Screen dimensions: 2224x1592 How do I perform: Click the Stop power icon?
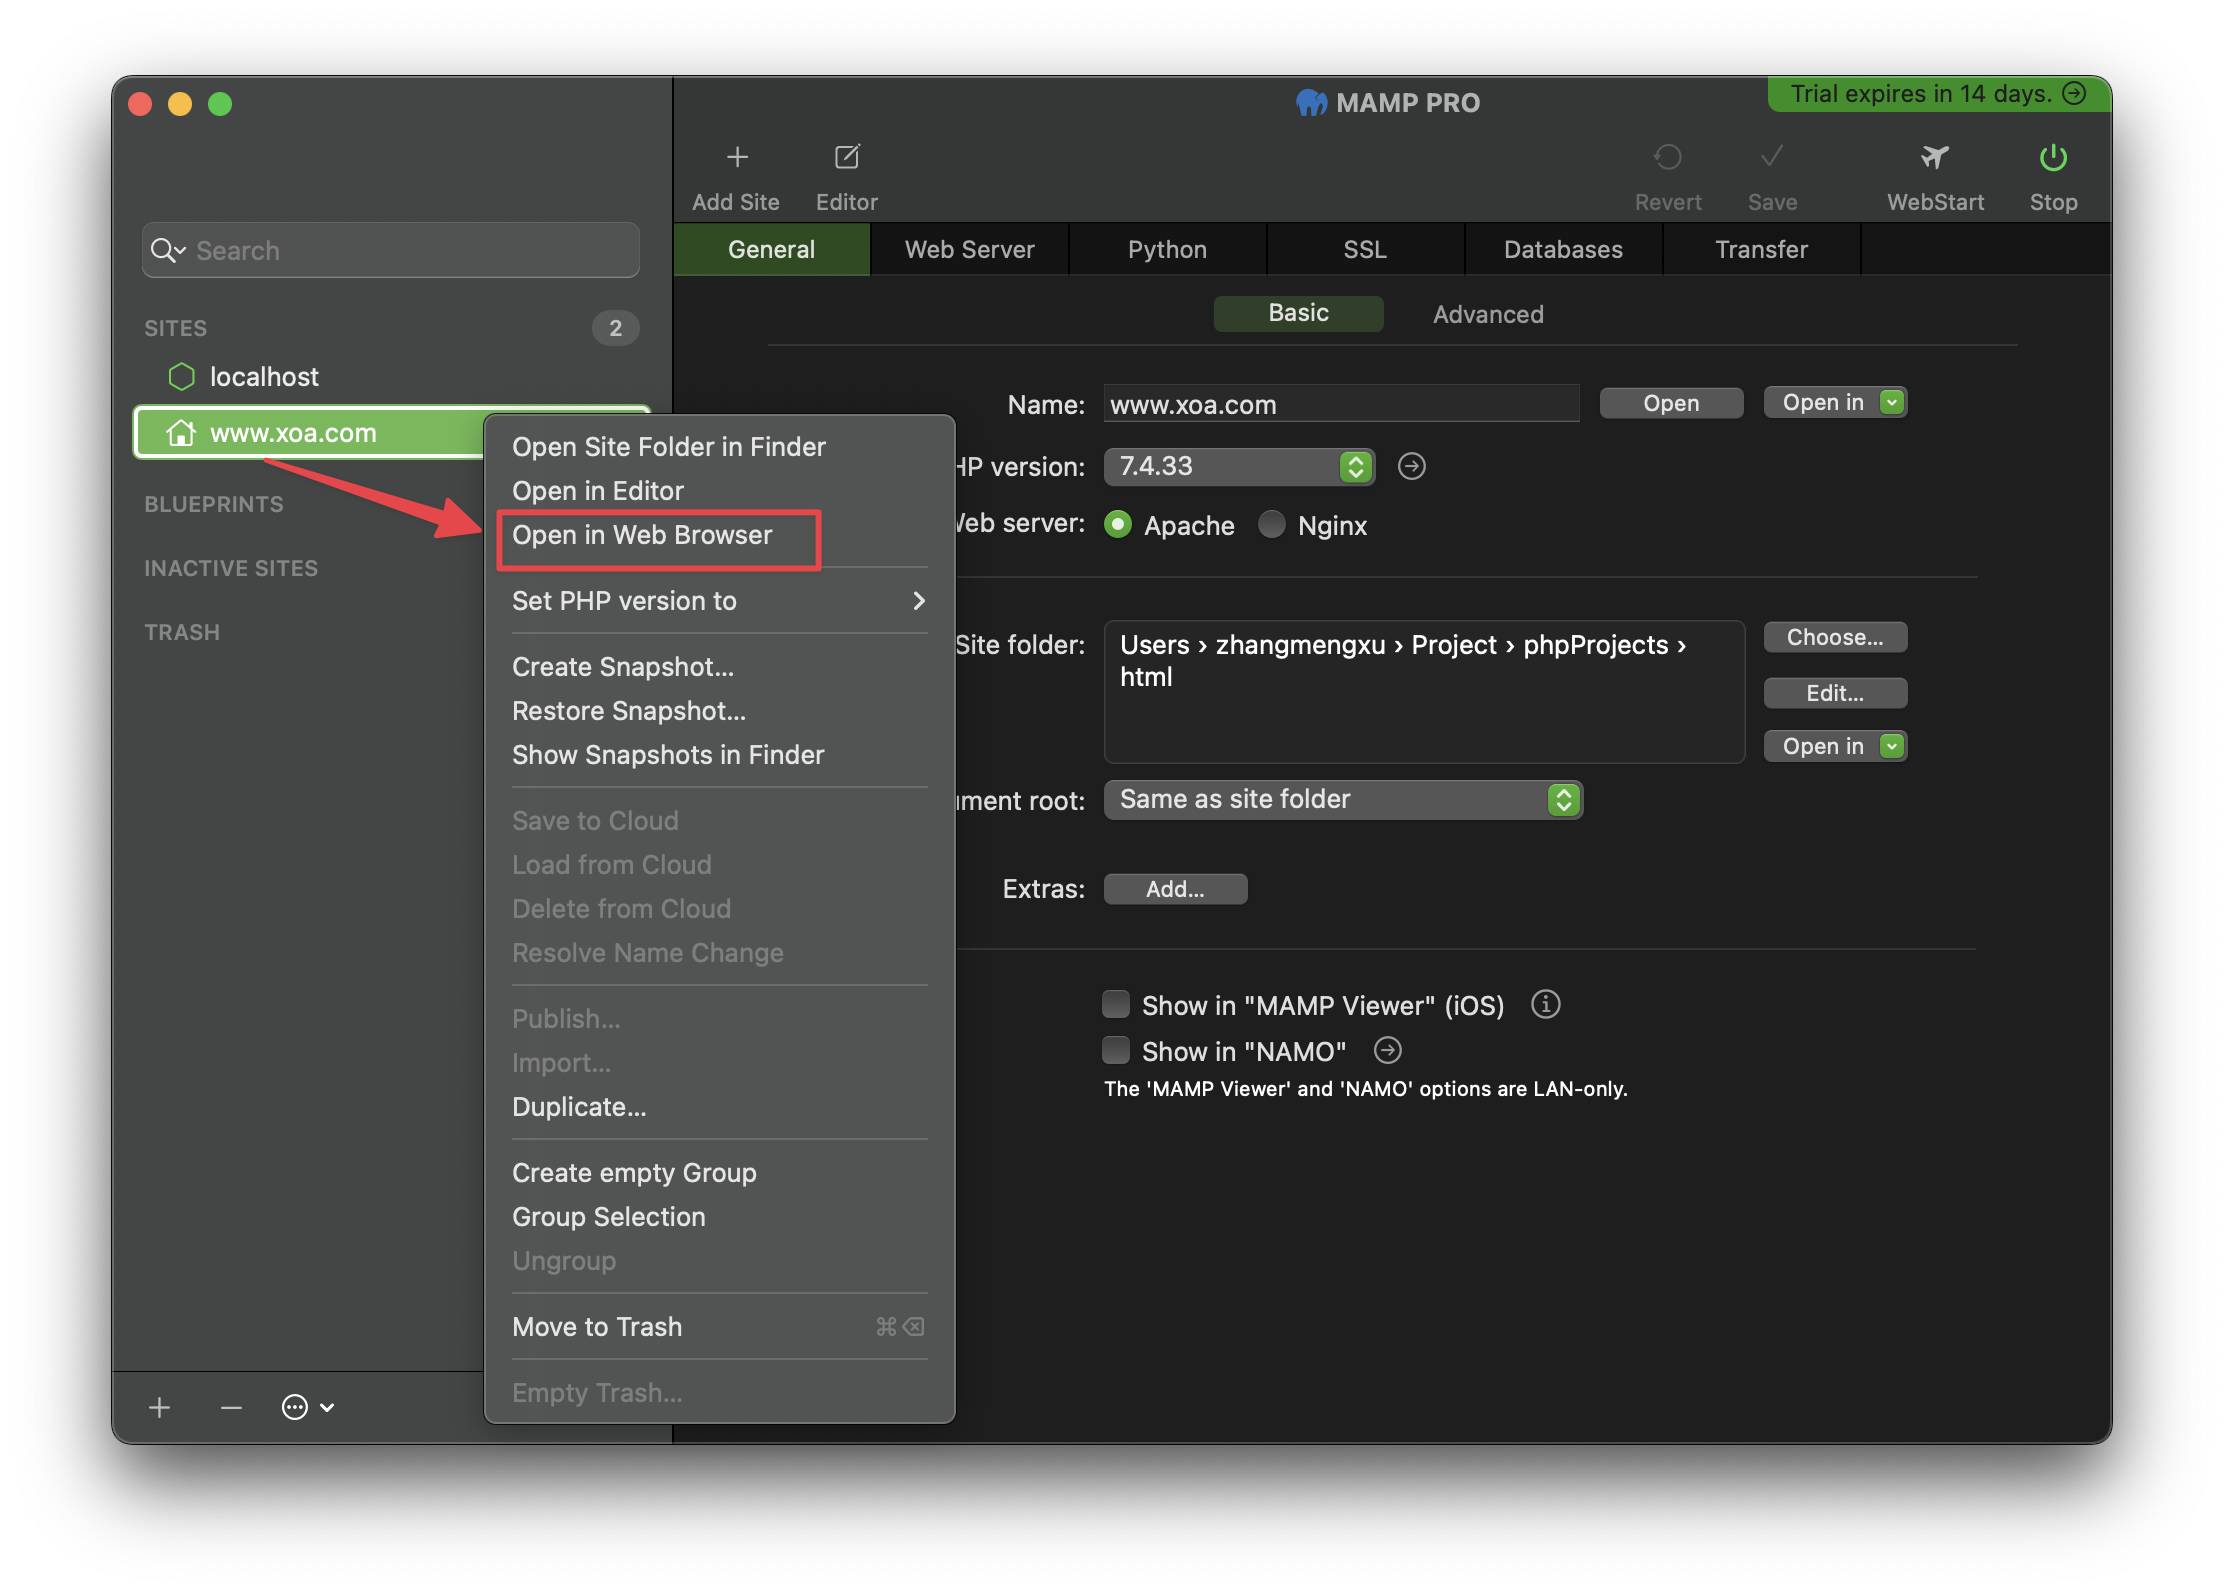point(2053,157)
